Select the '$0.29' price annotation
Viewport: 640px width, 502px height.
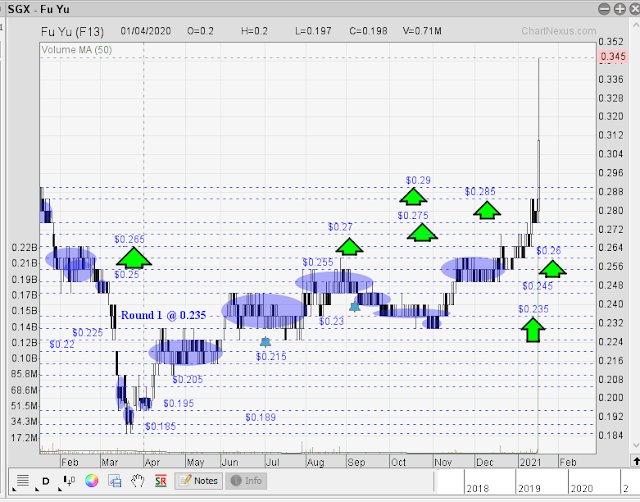(418, 180)
